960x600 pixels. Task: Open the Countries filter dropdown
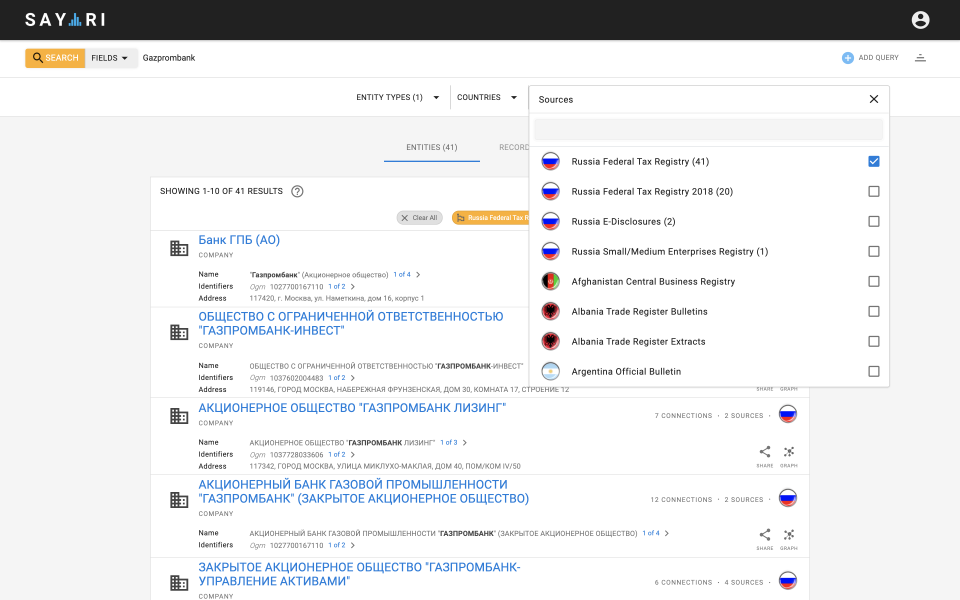click(487, 98)
